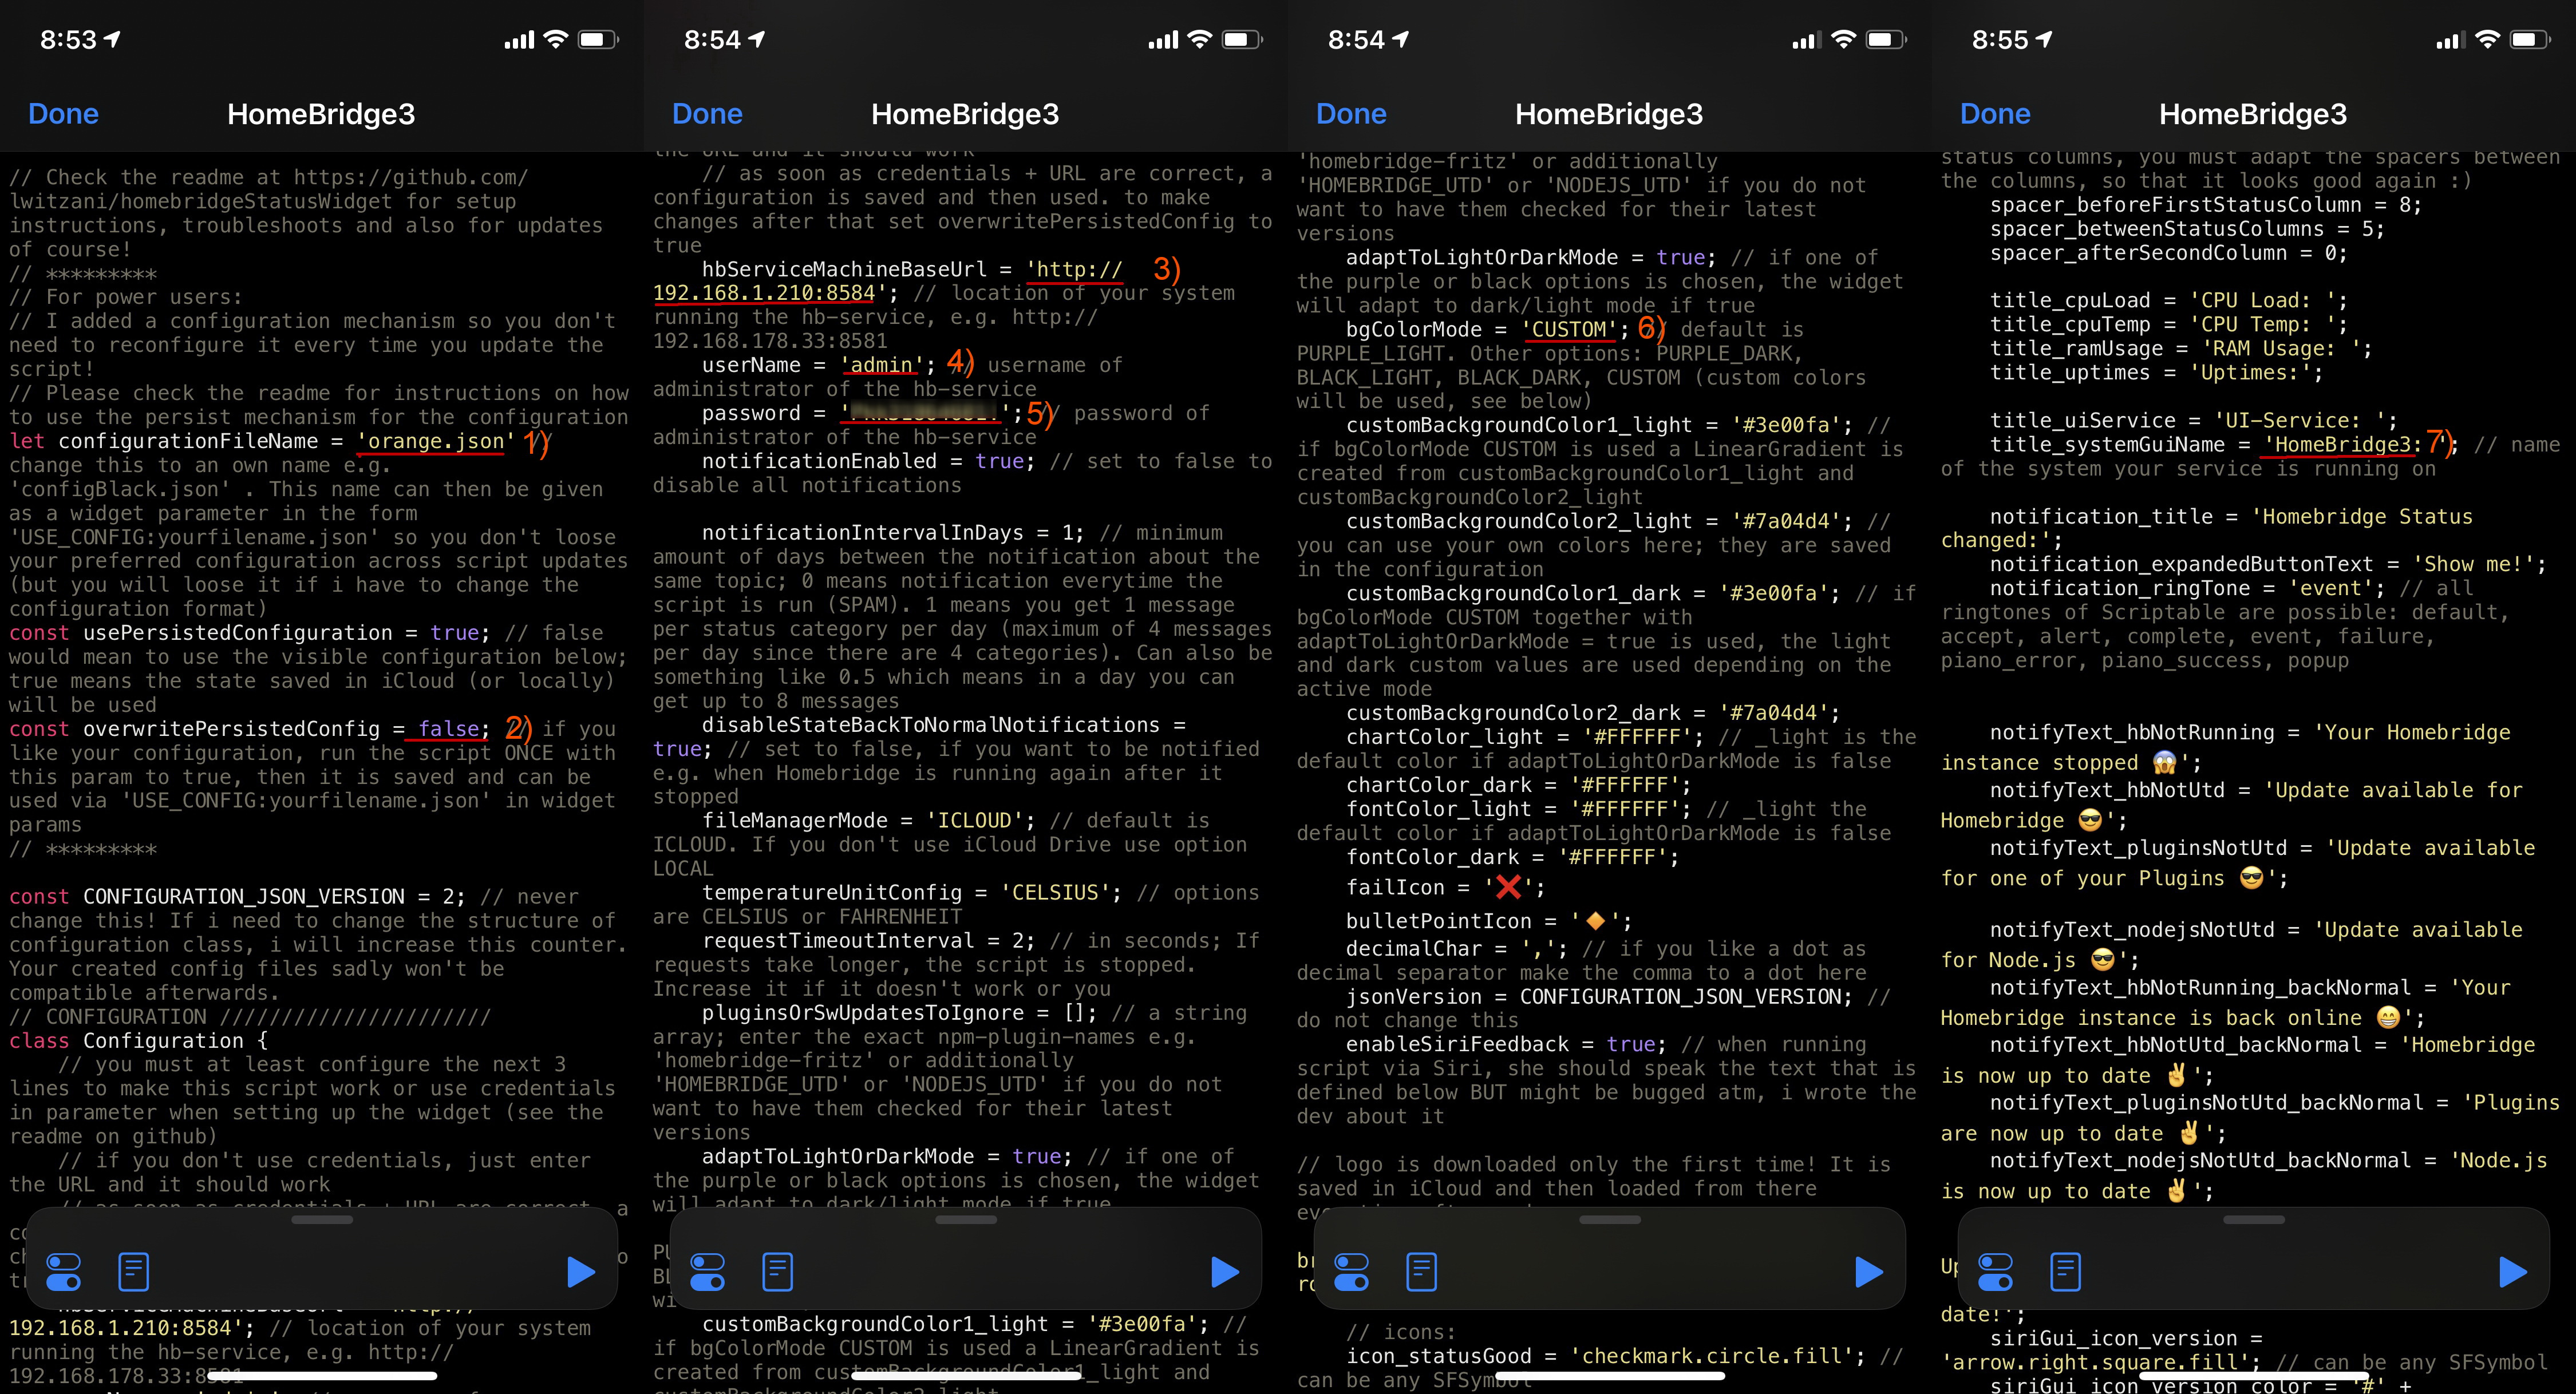Viewport: 2576px width, 1394px height.
Task: Tap the docs page icon in the third screen
Action: (1422, 1272)
